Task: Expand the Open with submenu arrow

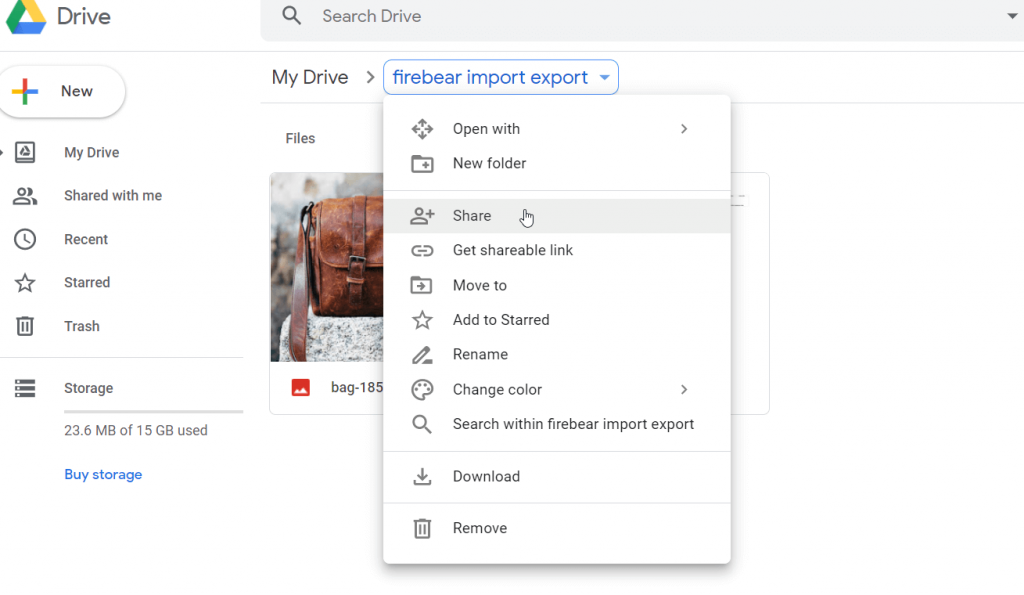Action: click(684, 129)
